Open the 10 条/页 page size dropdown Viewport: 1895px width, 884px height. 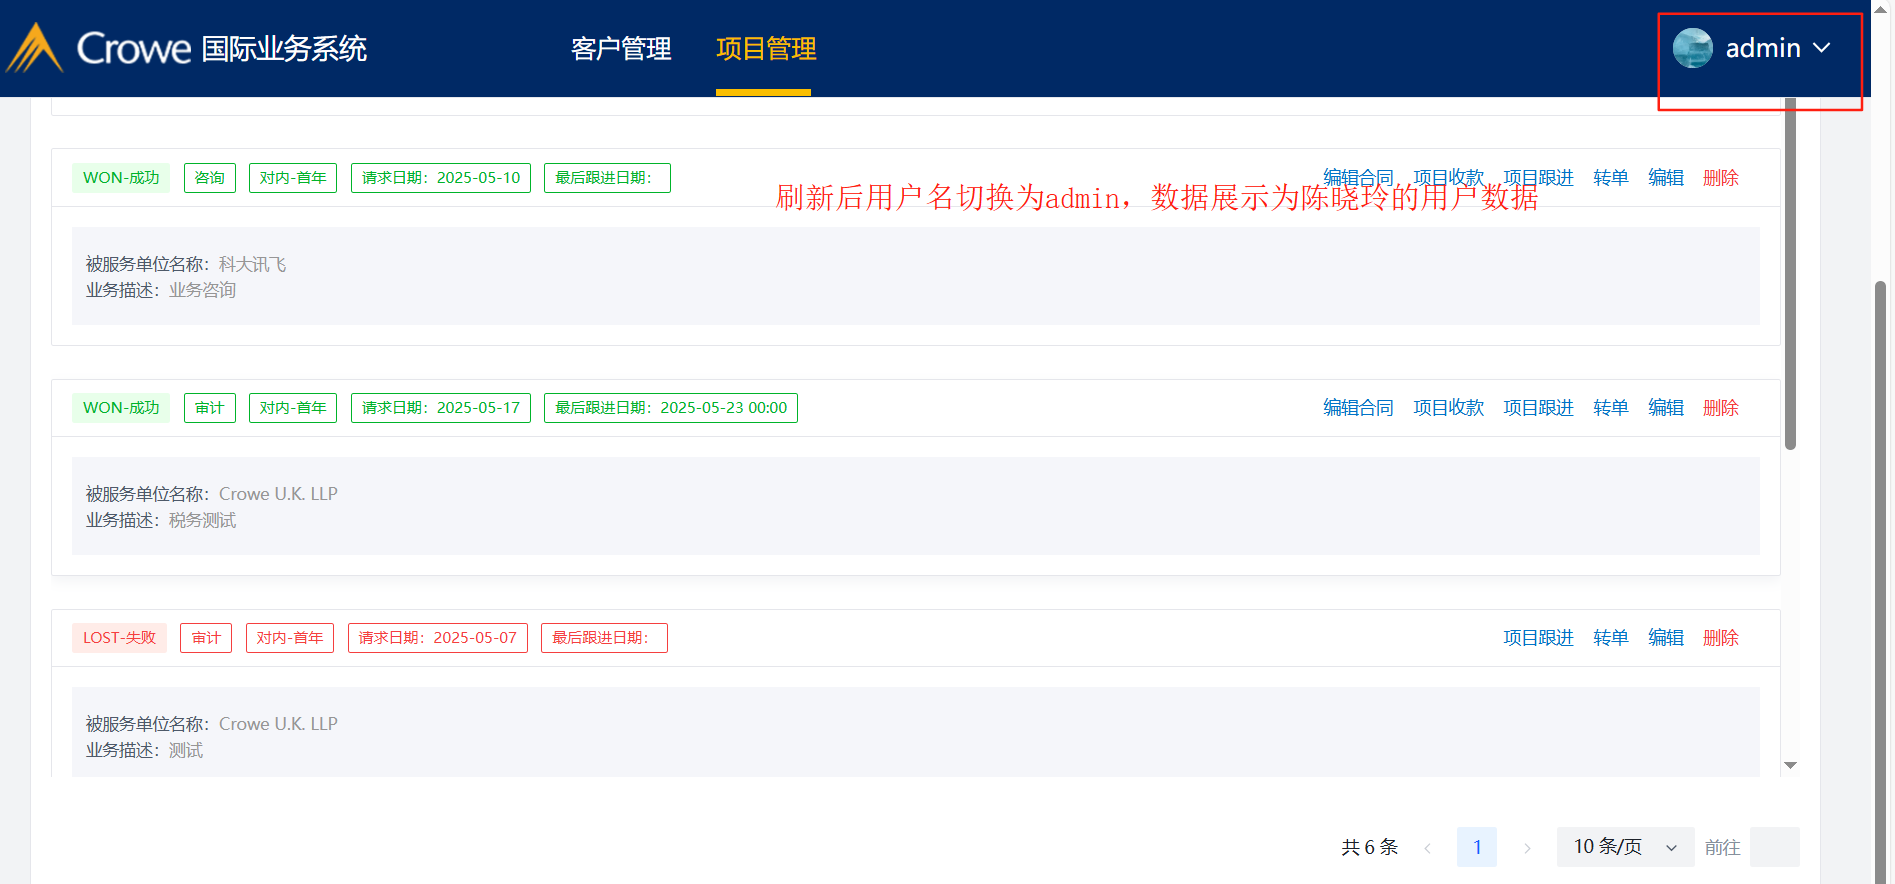tap(1625, 847)
